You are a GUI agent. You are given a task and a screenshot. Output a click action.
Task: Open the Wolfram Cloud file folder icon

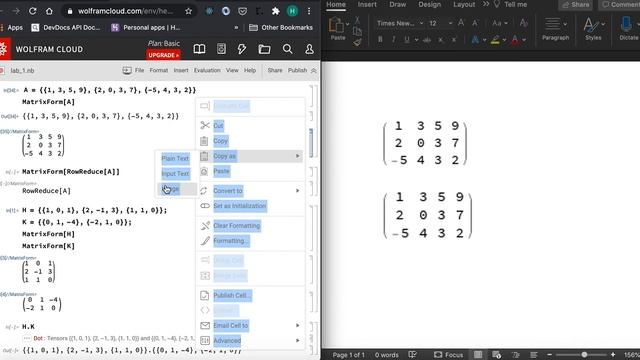point(264,49)
